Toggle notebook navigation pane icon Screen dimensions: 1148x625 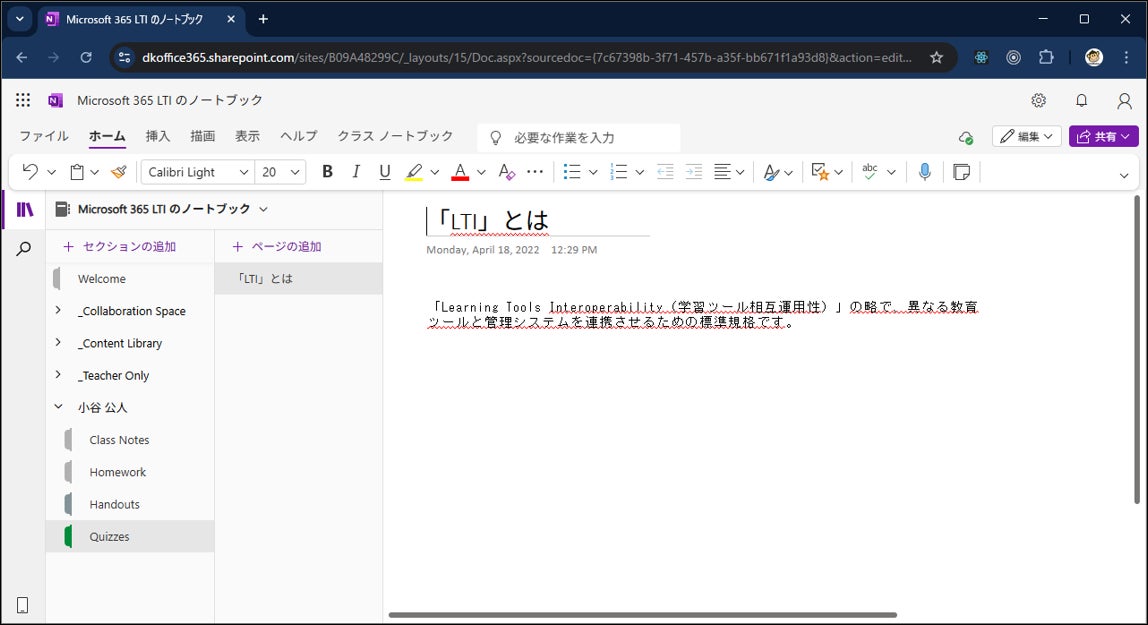point(24,209)
